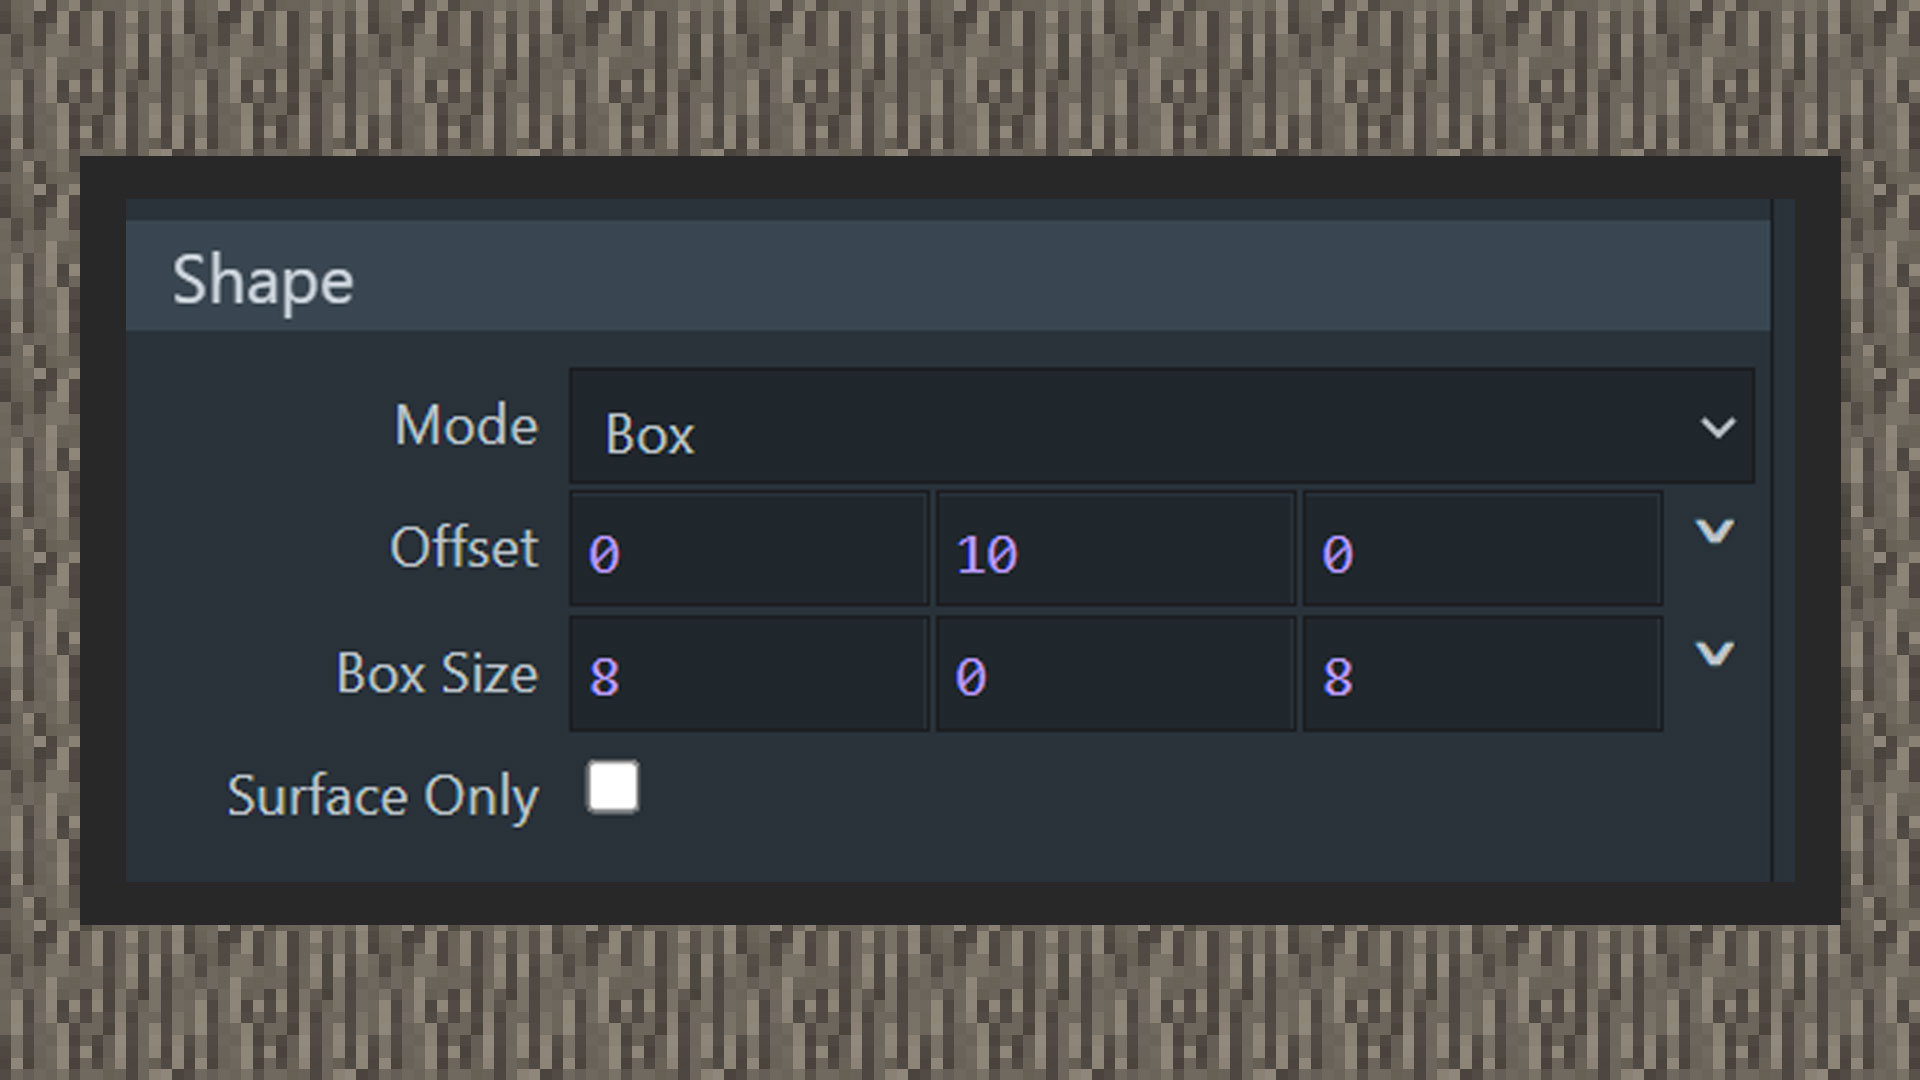Open the Mode dropdown showing Box

[x=1161, y=427]
